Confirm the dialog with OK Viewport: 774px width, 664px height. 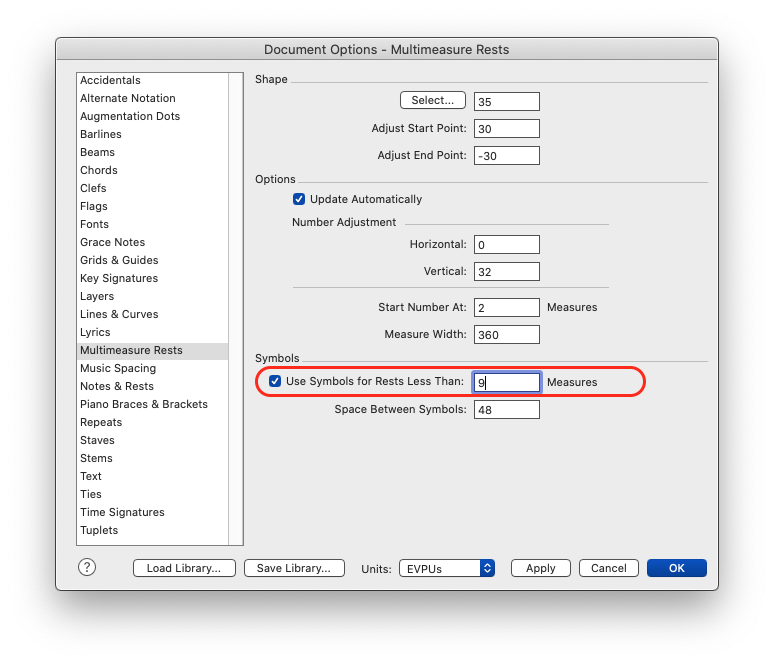pyautogui.click(x=676, y=568)
